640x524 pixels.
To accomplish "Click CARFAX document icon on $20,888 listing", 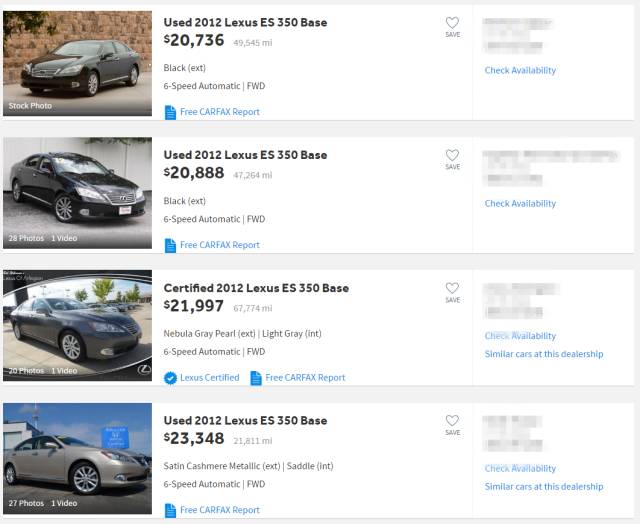I will (170, 245).
